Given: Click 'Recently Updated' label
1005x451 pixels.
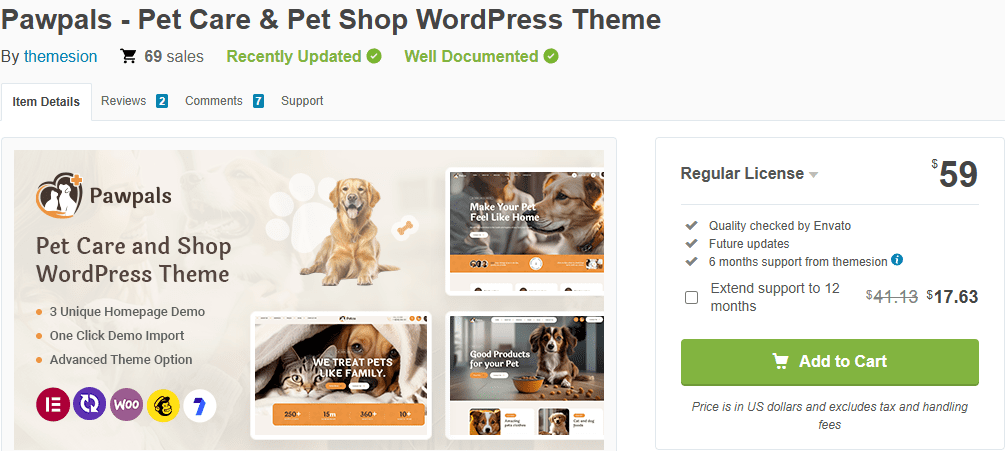Looking at the screenshot, I should pyautogui.click(x=294, y=56).
